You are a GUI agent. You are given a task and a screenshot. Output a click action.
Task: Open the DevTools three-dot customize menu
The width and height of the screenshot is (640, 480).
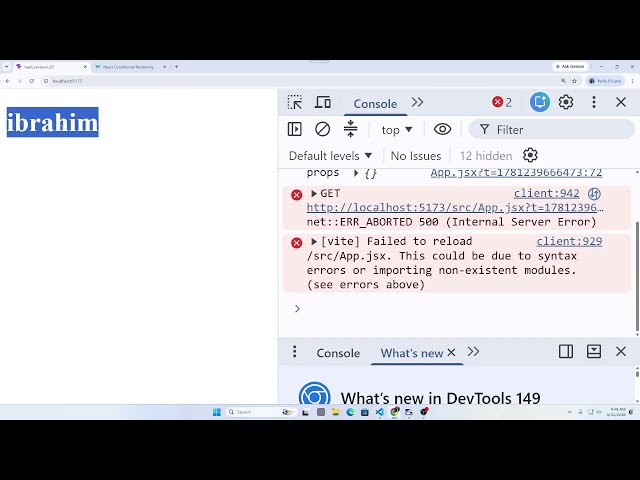(x=594, y=102)
